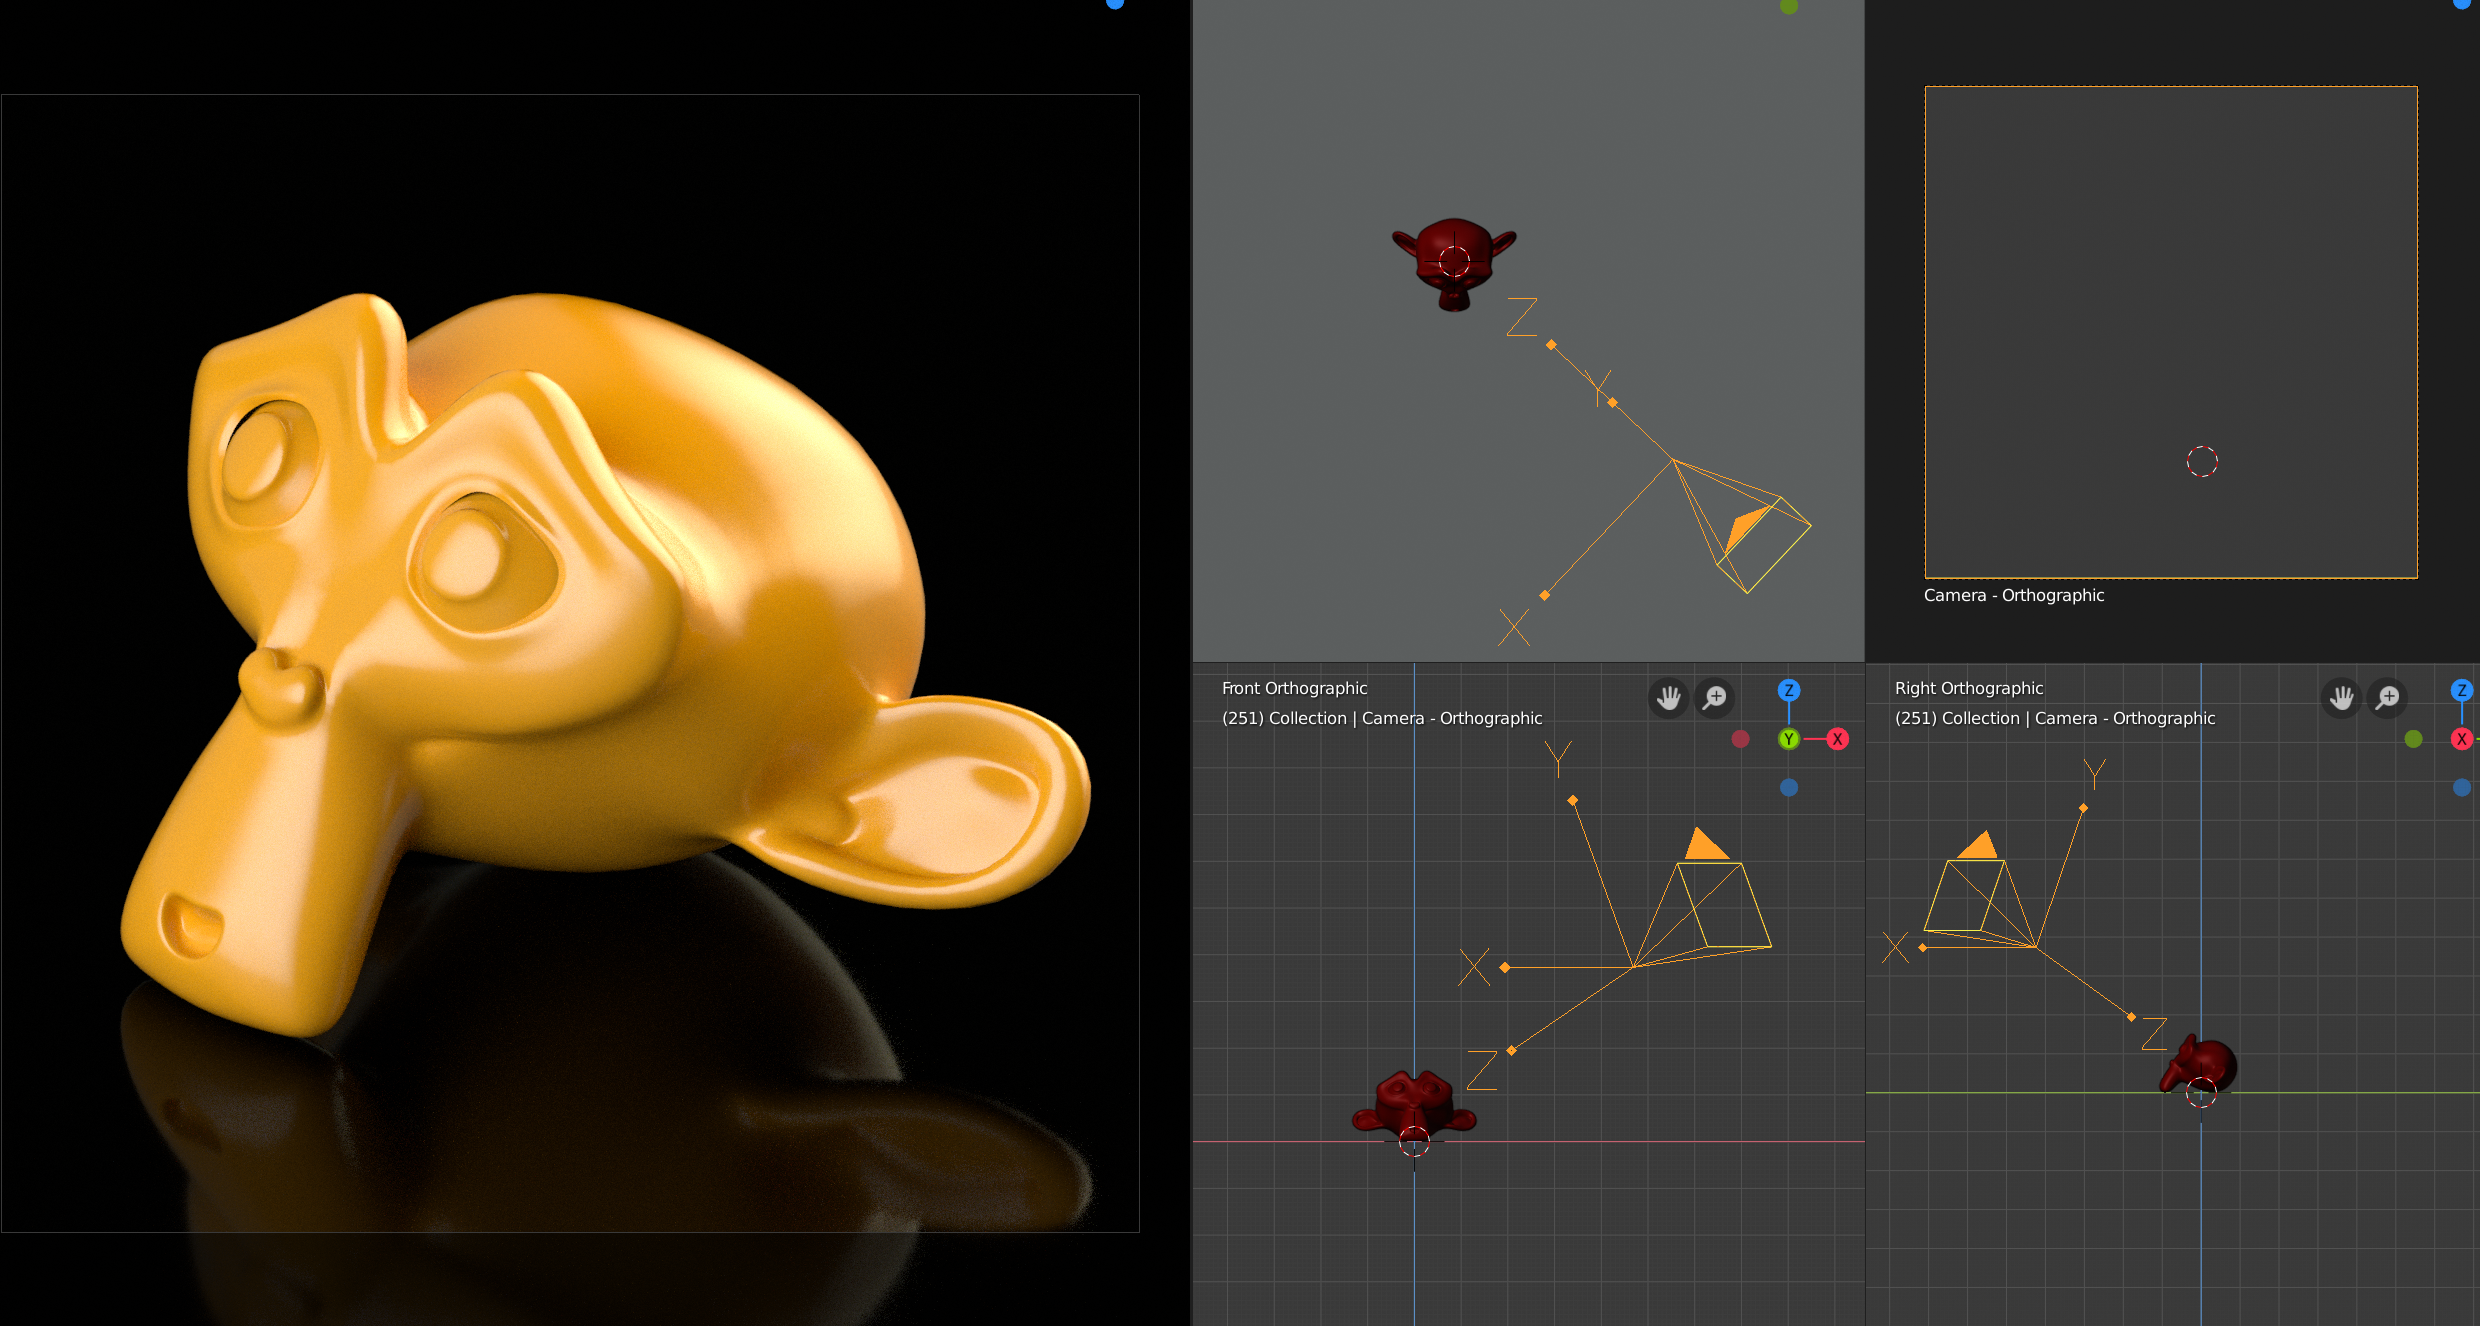This screenshot has width=2480, height=1326.
Task: Click zoom magnifier icon in Front Orthographic viewport
Action: click(x=1715, y=697)
